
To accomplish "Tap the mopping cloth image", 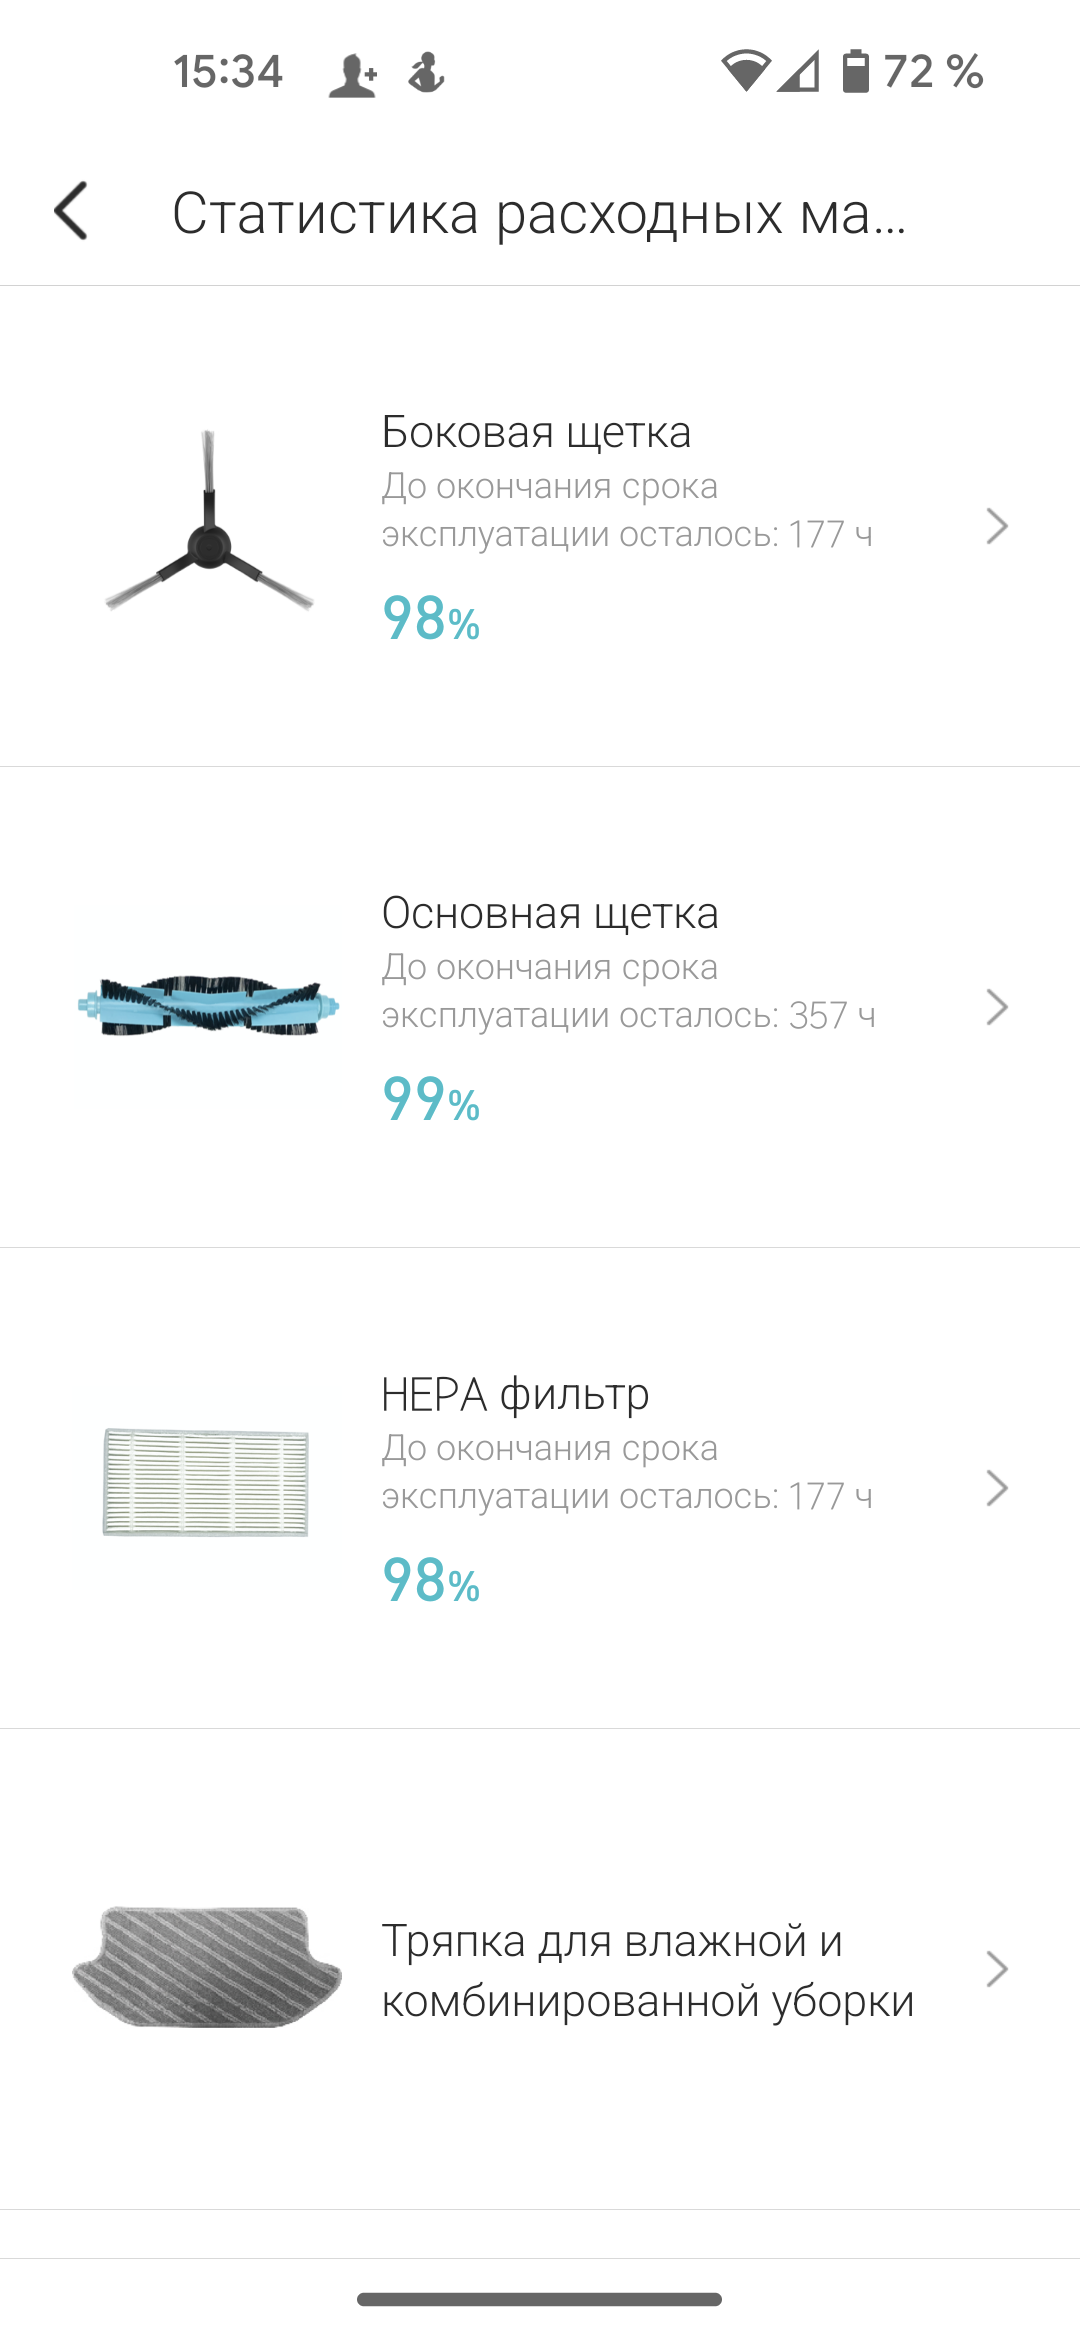I will point(207,1967).
